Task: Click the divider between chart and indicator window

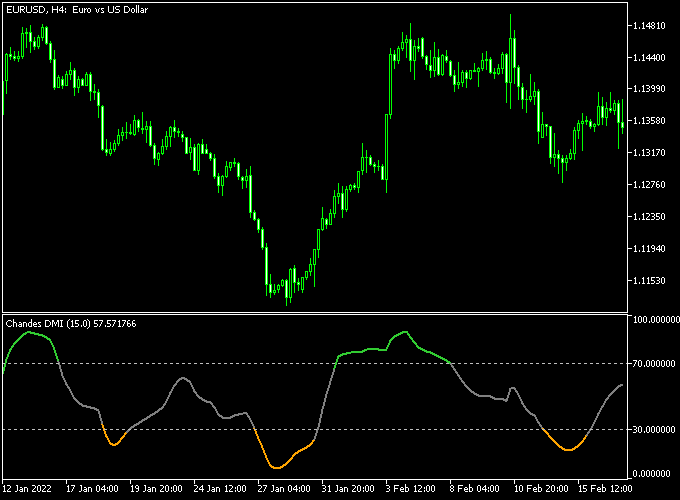Action: click(x=315, y=312)
